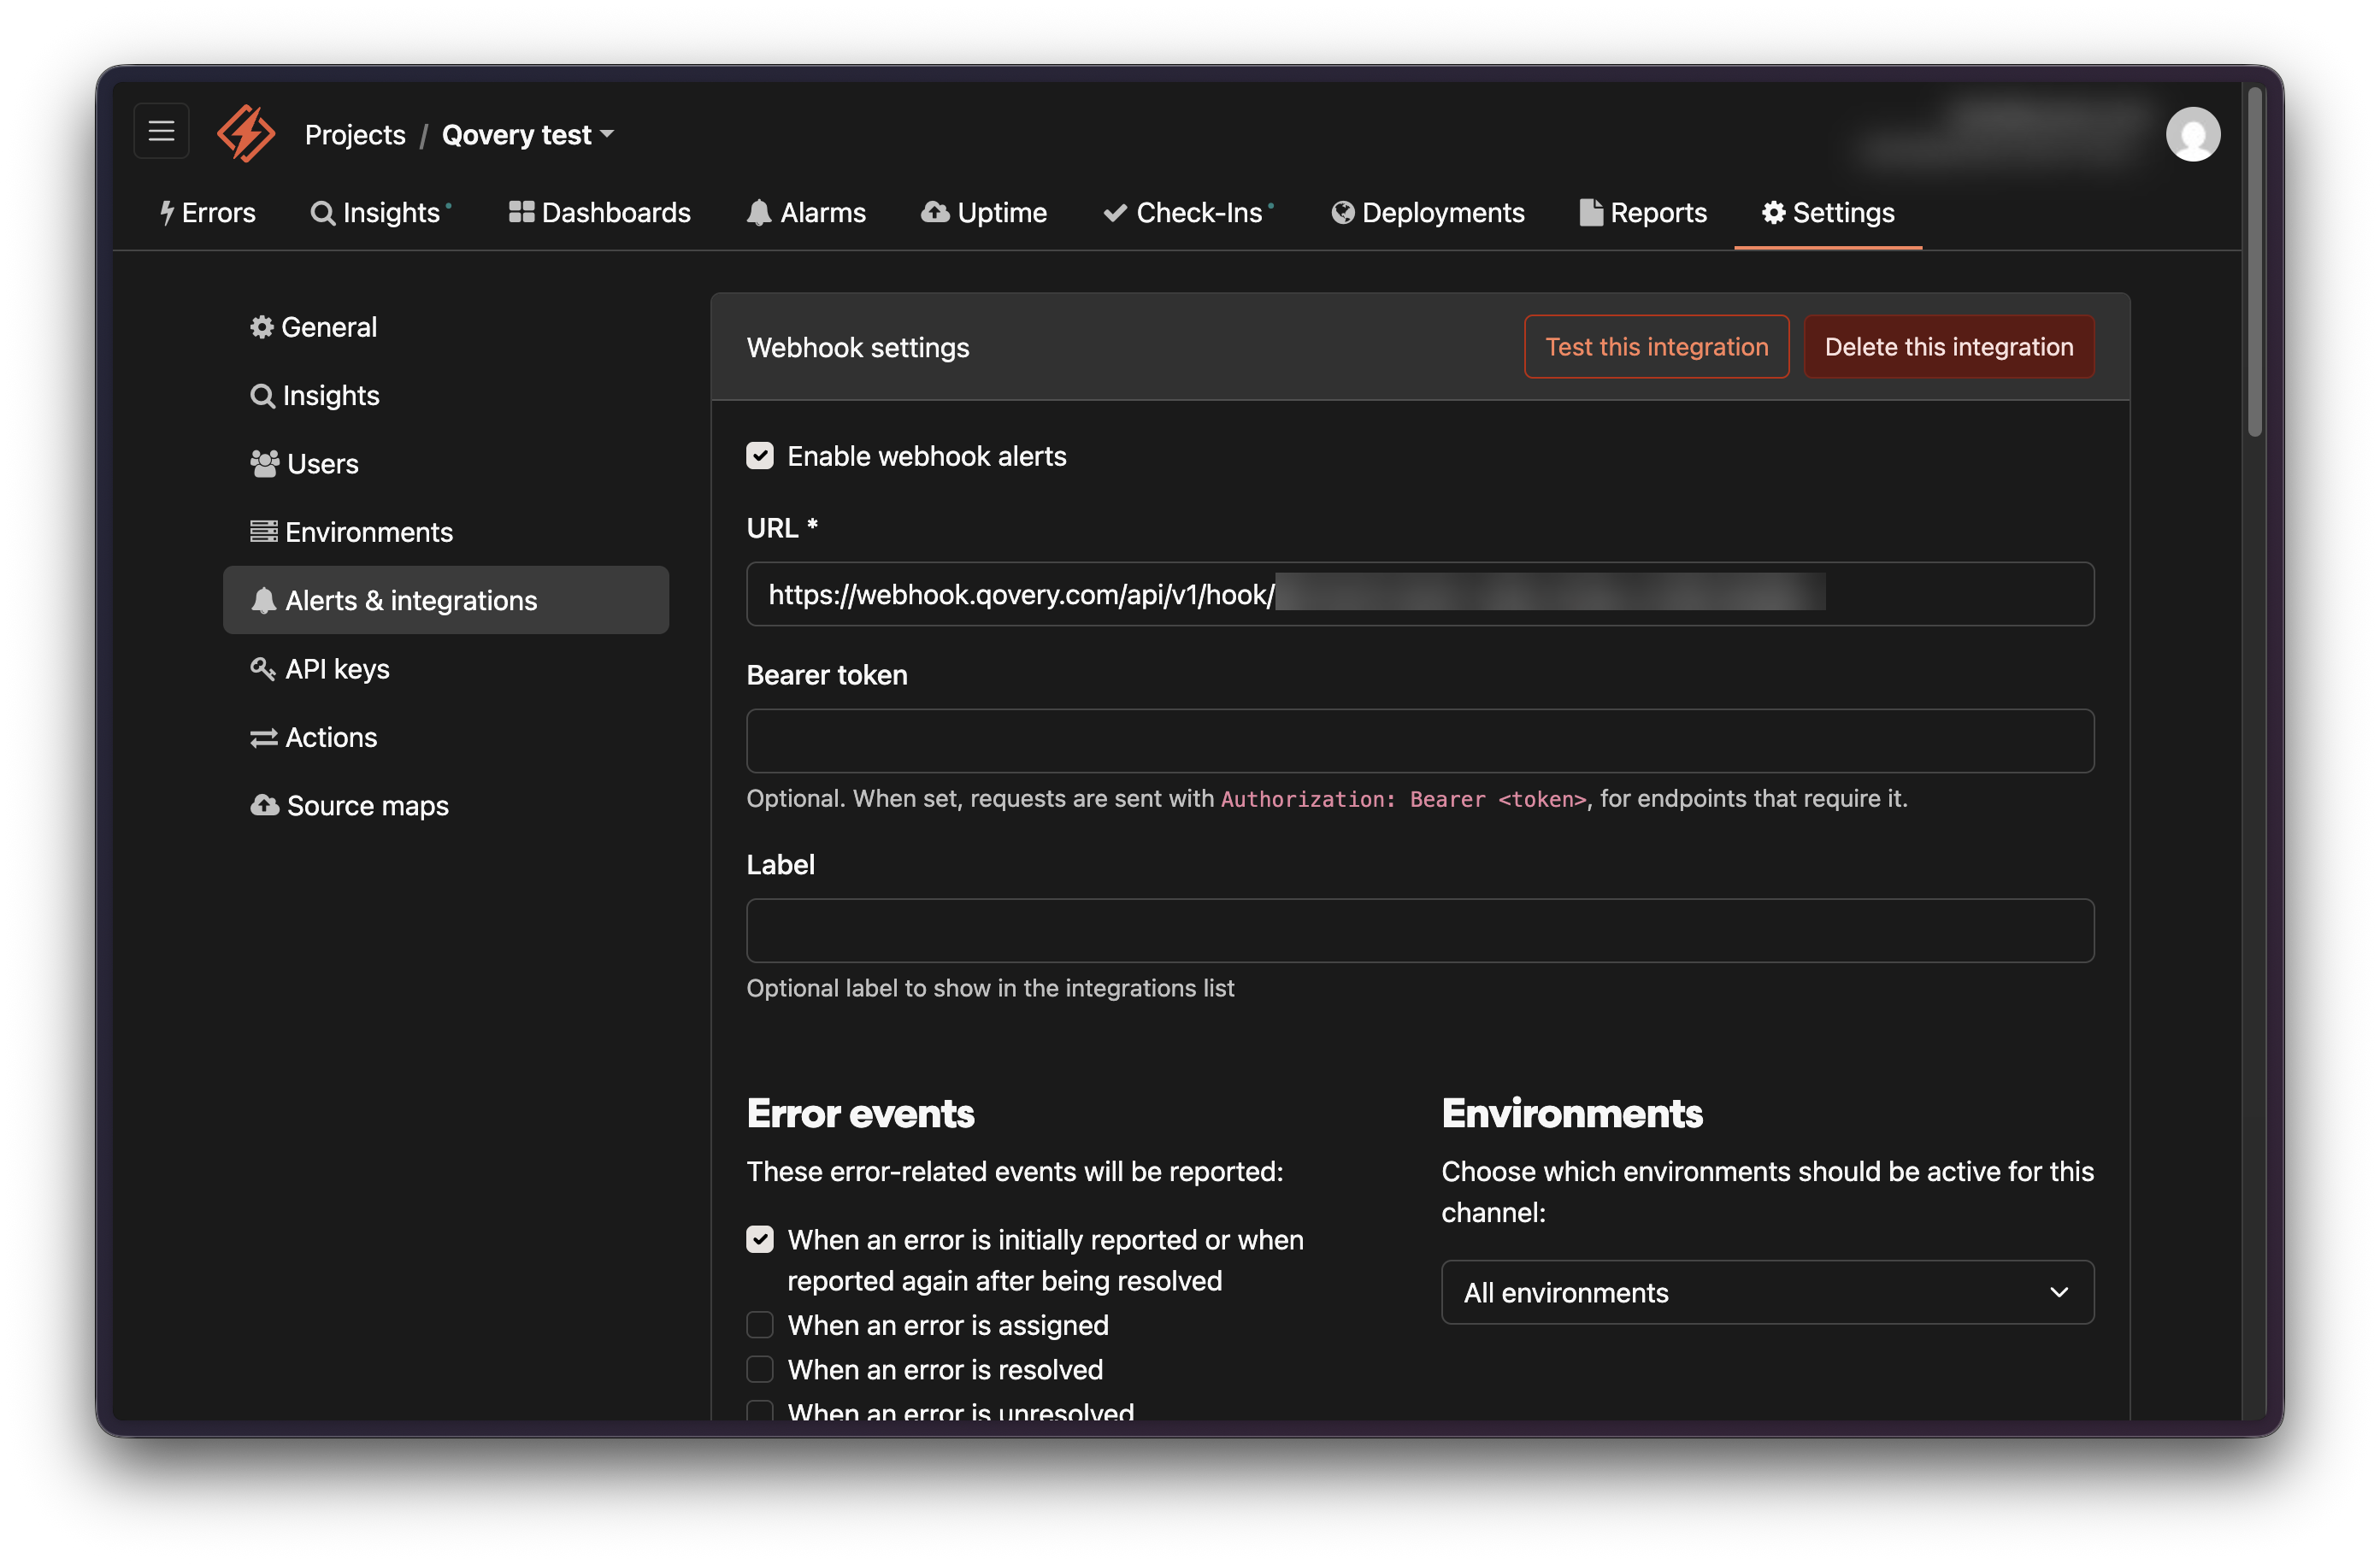Click the Label input field

pos(1420,931)
